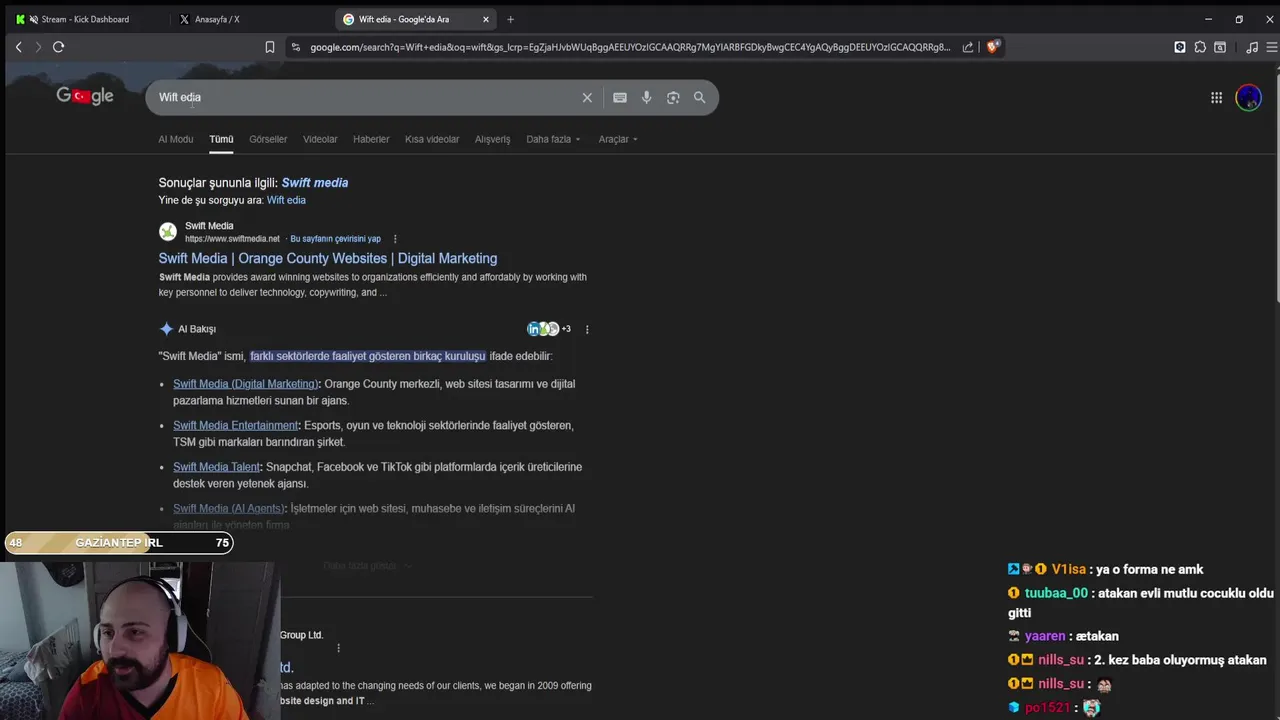Click the Google logo
The image size is (1280, 720).
click(85, 96)
